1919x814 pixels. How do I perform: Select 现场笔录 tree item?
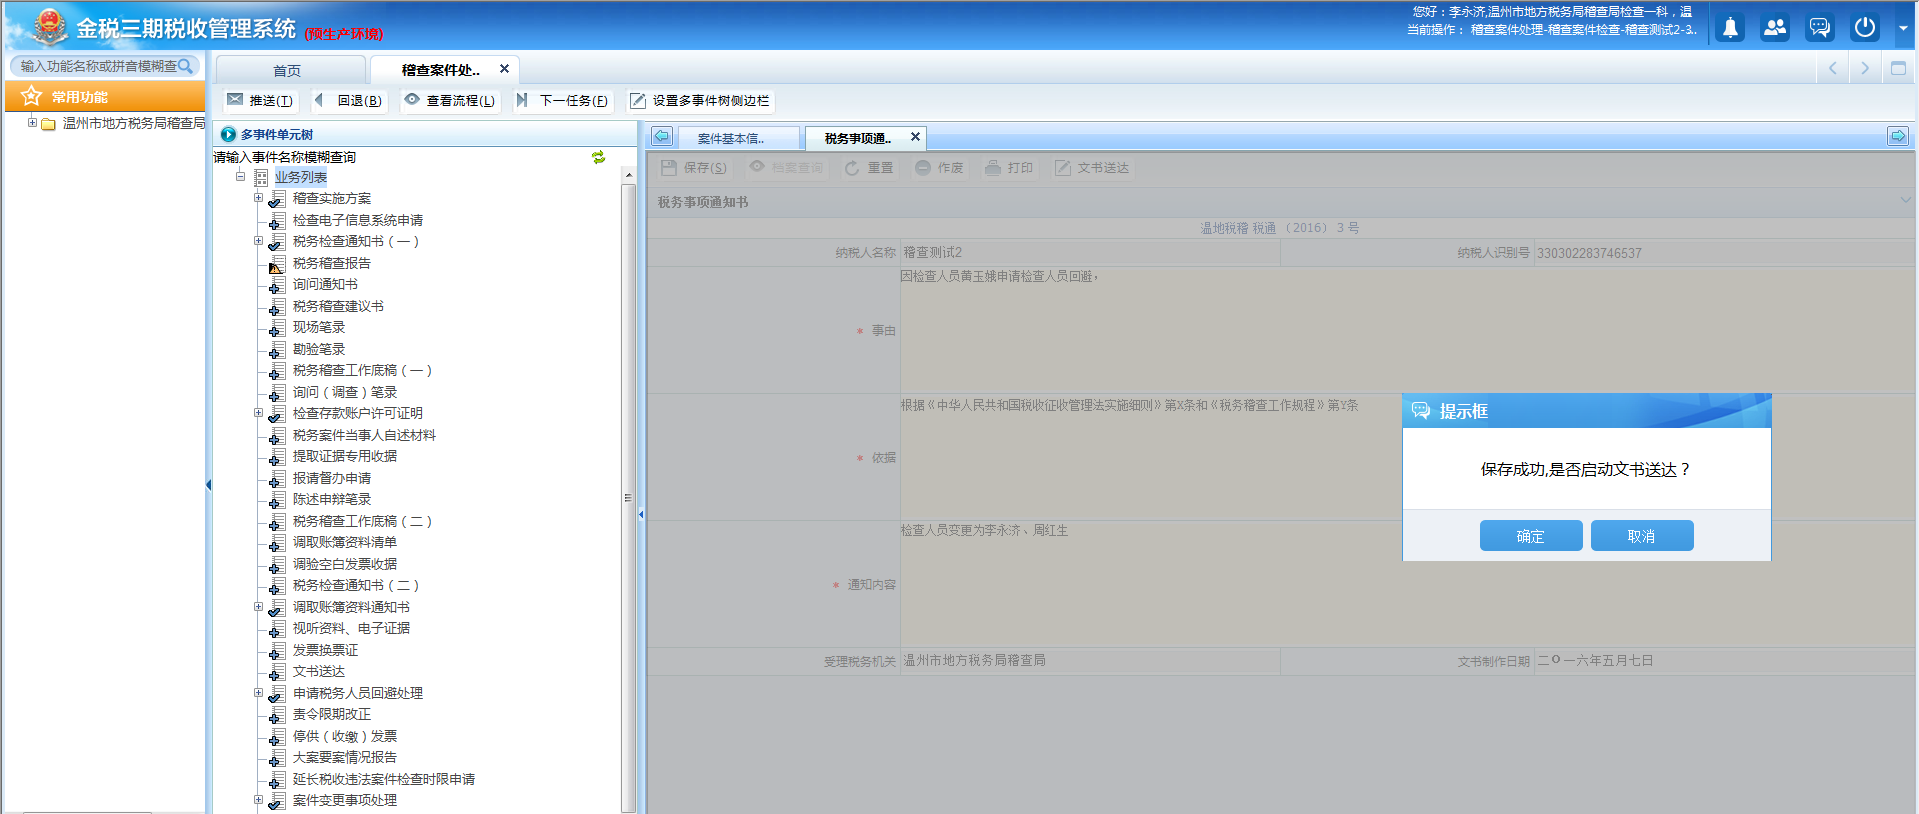(318, 327)
